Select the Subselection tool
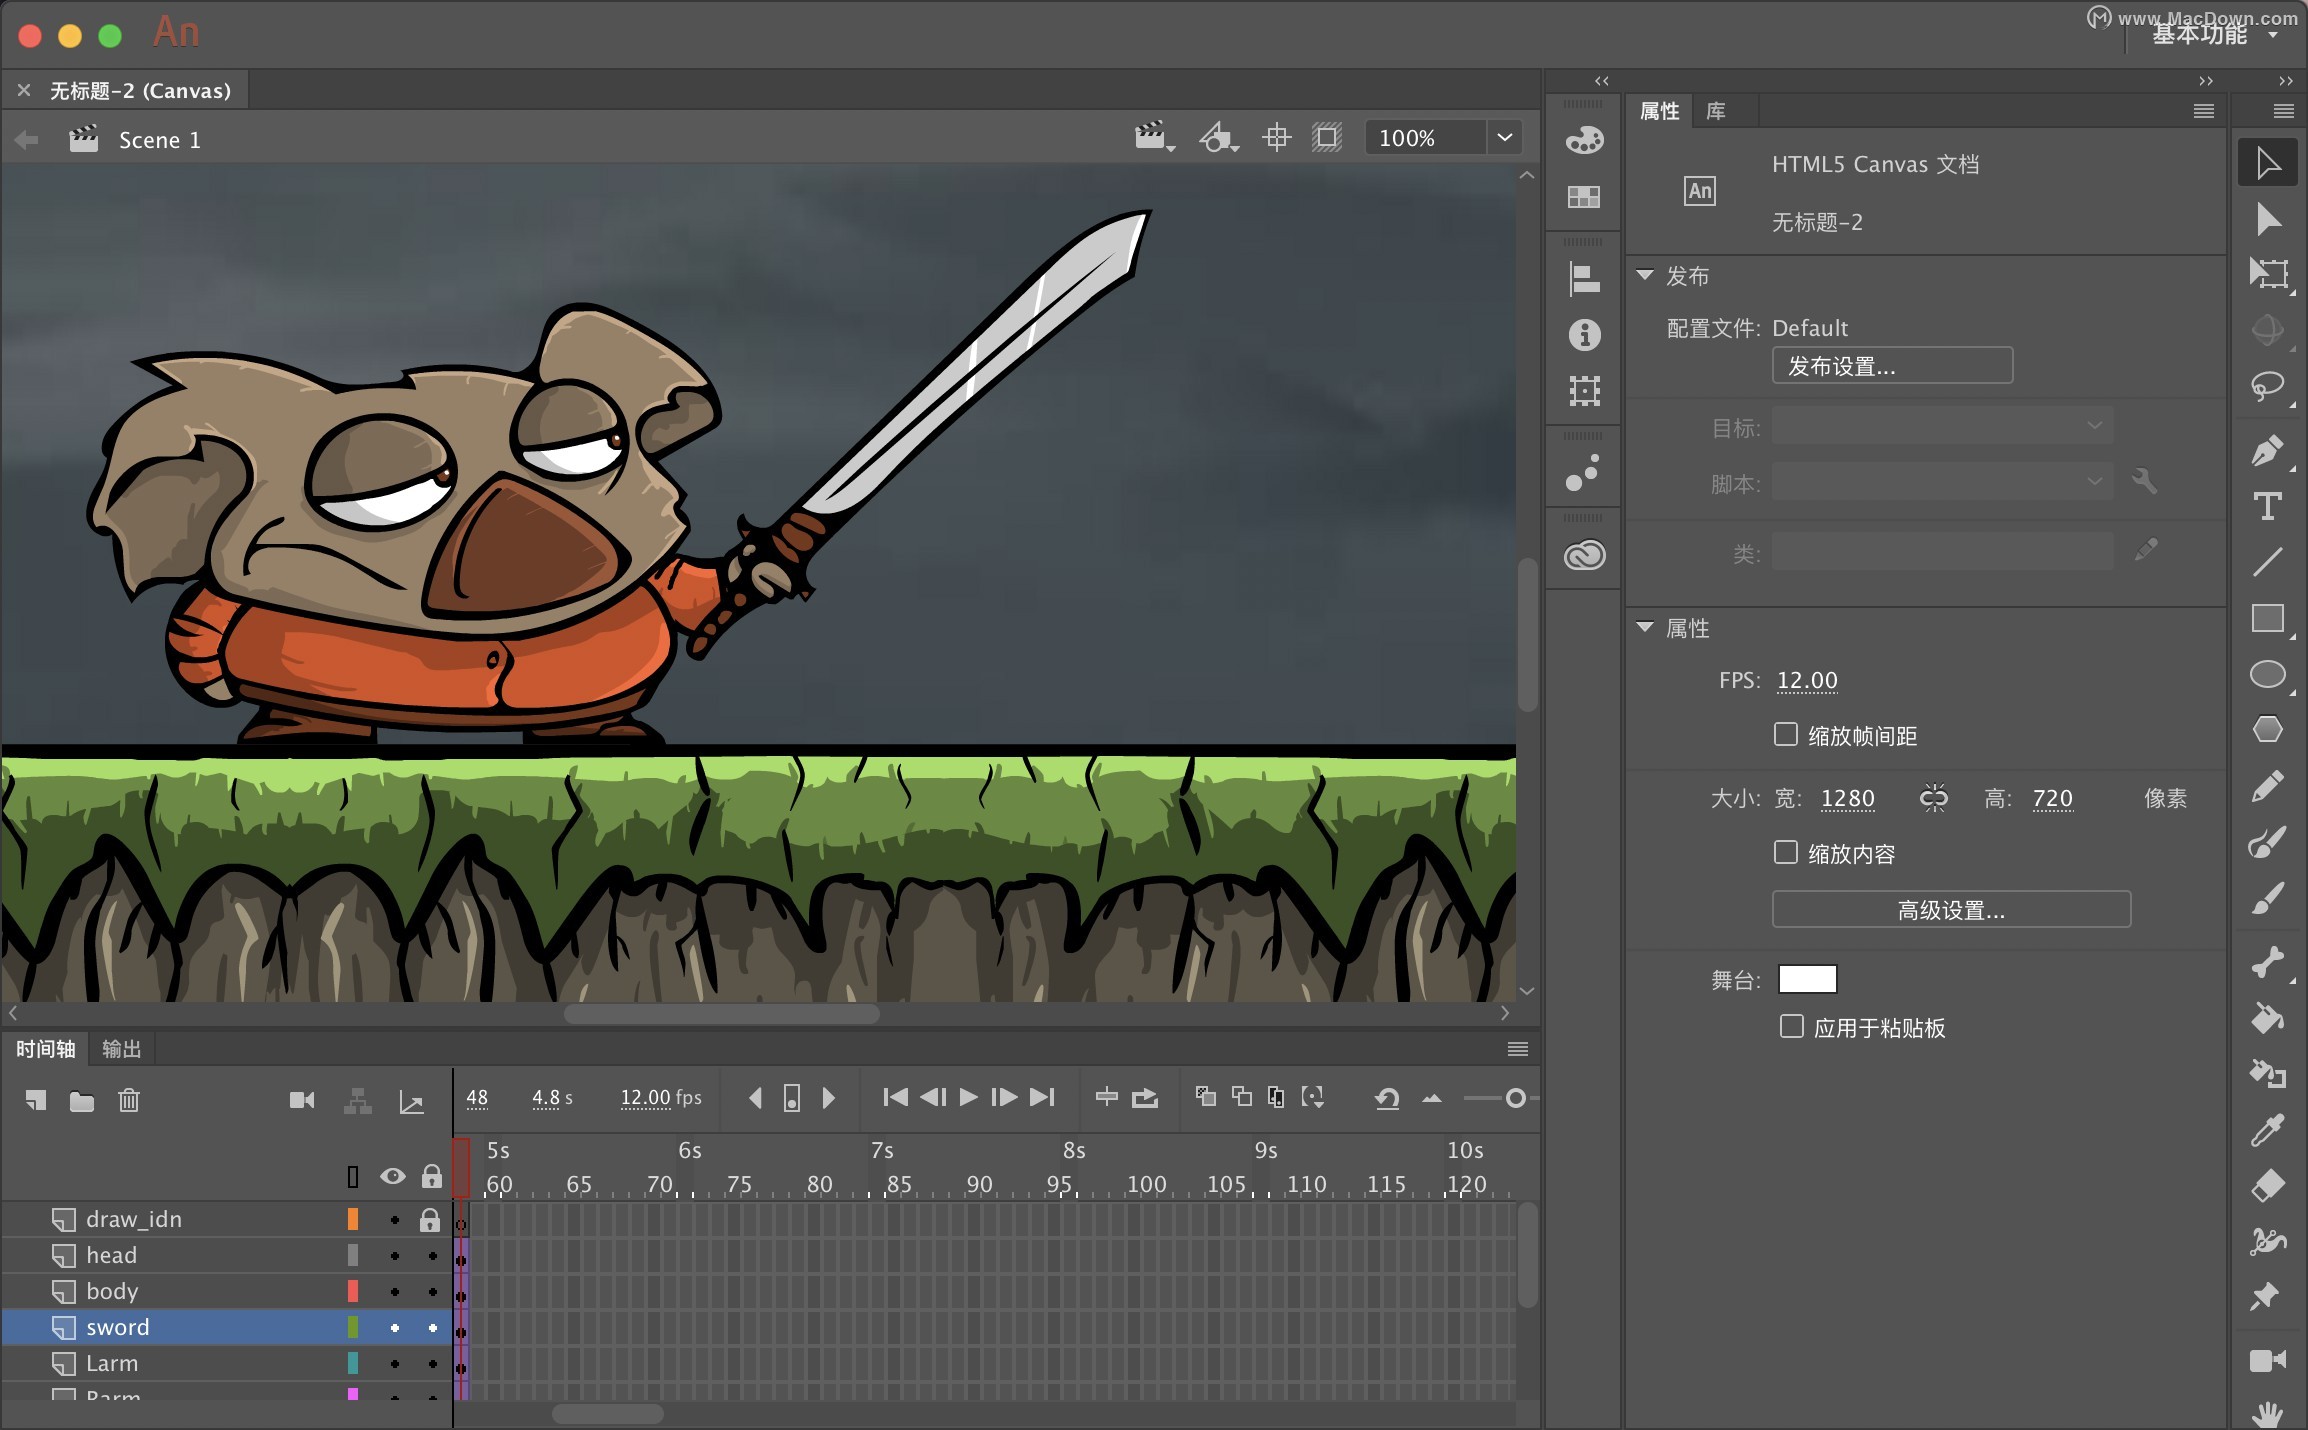The height and width of the screenshot is (1430, 2308). click(x=2267, y=219)
